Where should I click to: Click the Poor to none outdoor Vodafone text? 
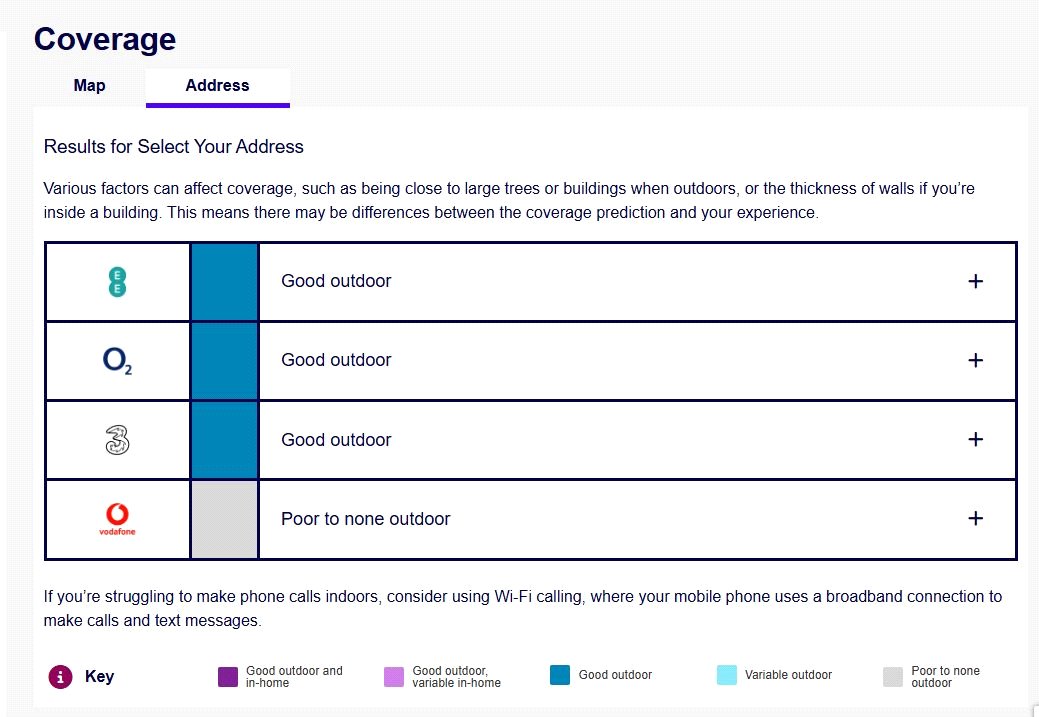(x=366, y=519)
